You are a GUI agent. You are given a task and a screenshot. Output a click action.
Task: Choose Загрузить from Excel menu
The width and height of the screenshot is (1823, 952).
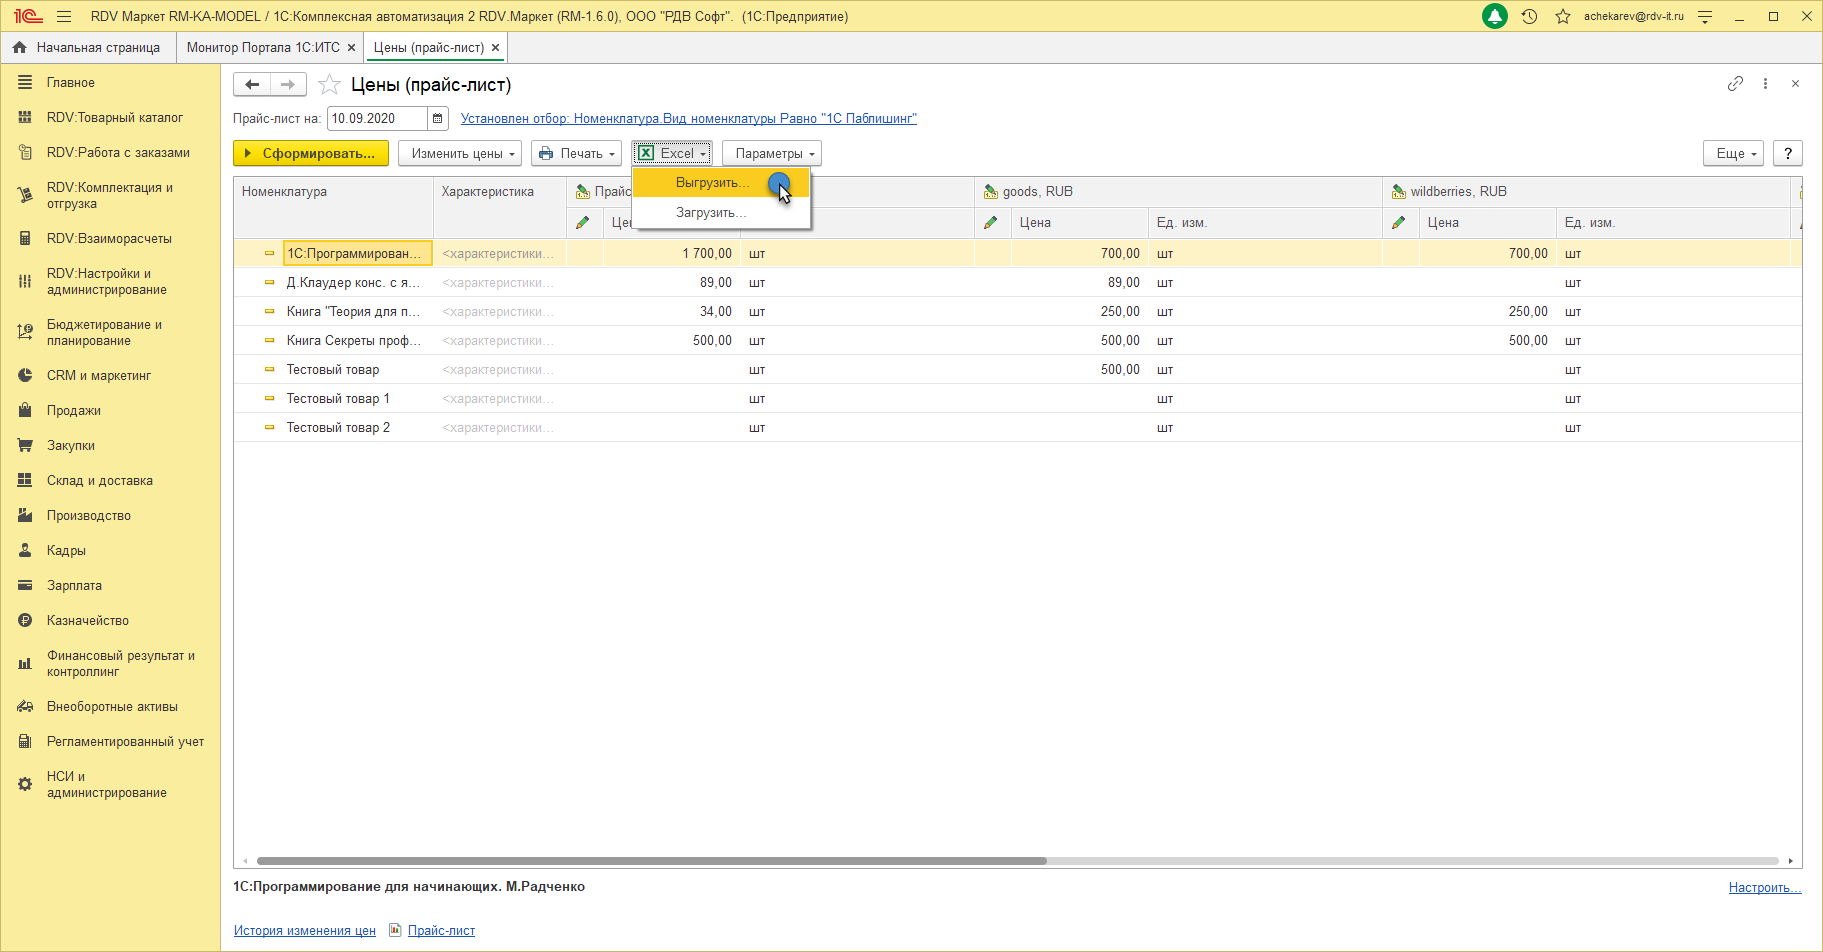[710, 213]
